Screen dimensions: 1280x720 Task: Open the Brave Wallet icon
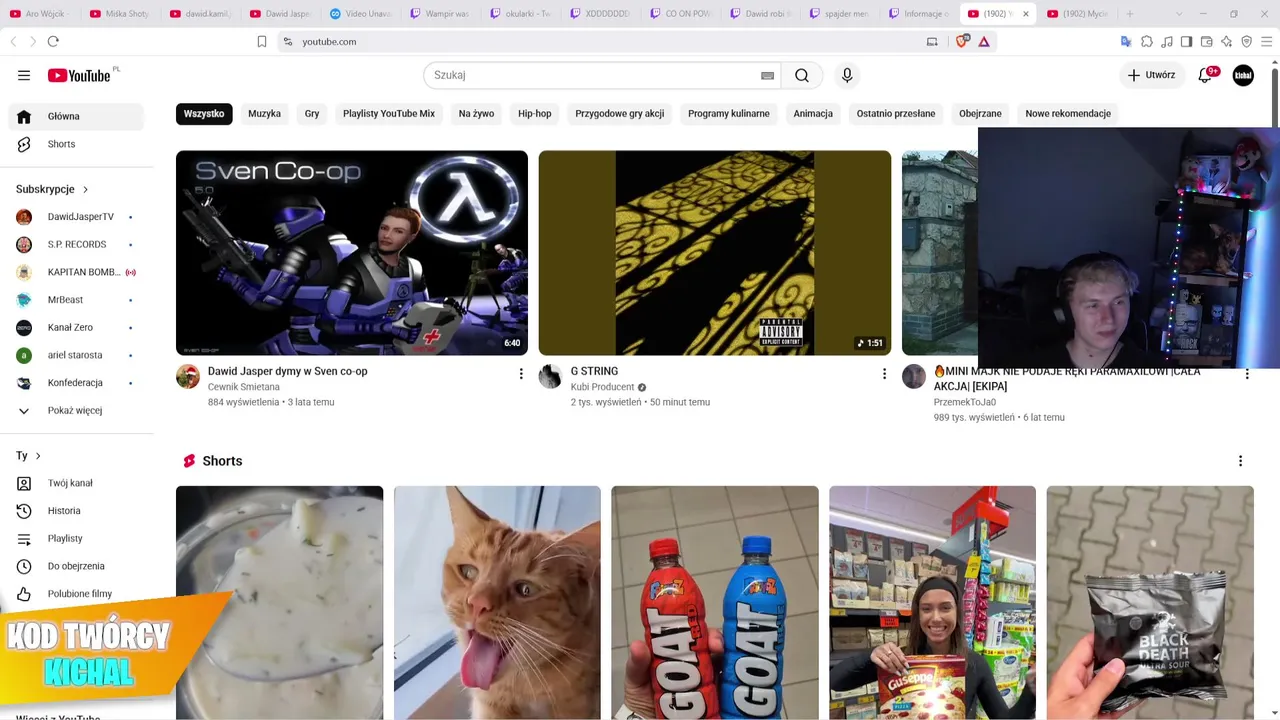point(1206,41)
